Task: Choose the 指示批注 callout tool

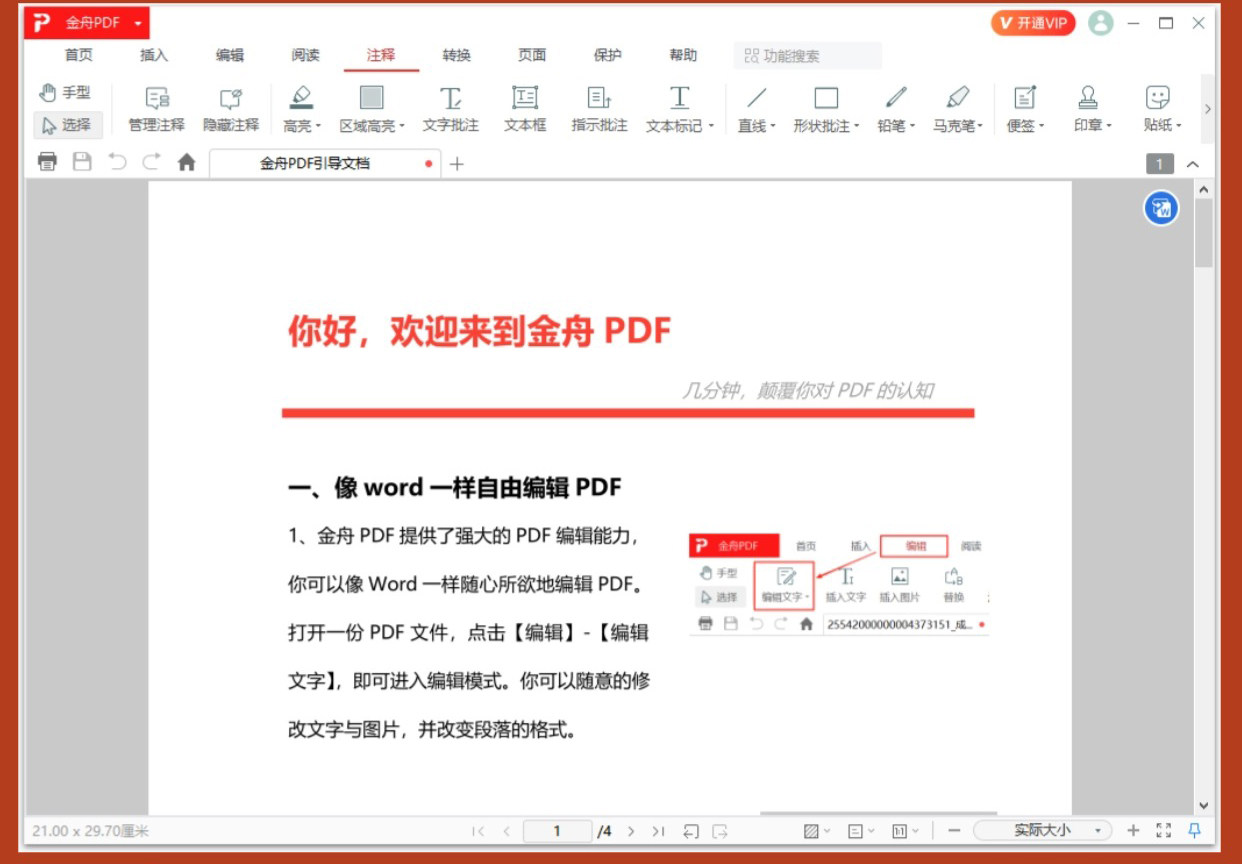Action: 599,109
